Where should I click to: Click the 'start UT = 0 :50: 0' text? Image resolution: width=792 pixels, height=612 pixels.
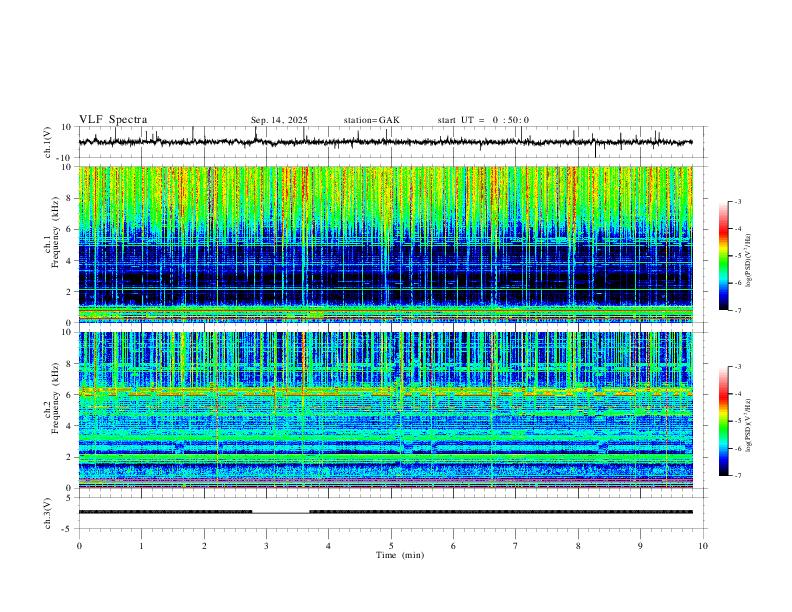pos(483,120)
